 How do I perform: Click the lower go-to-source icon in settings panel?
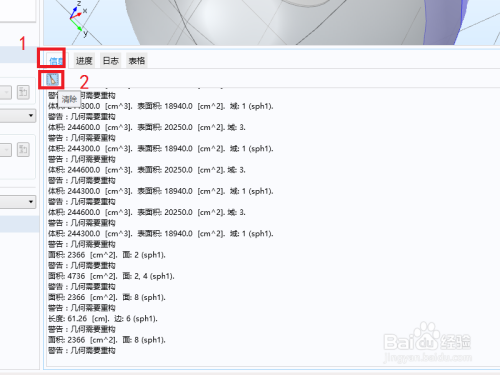(23, 150)
